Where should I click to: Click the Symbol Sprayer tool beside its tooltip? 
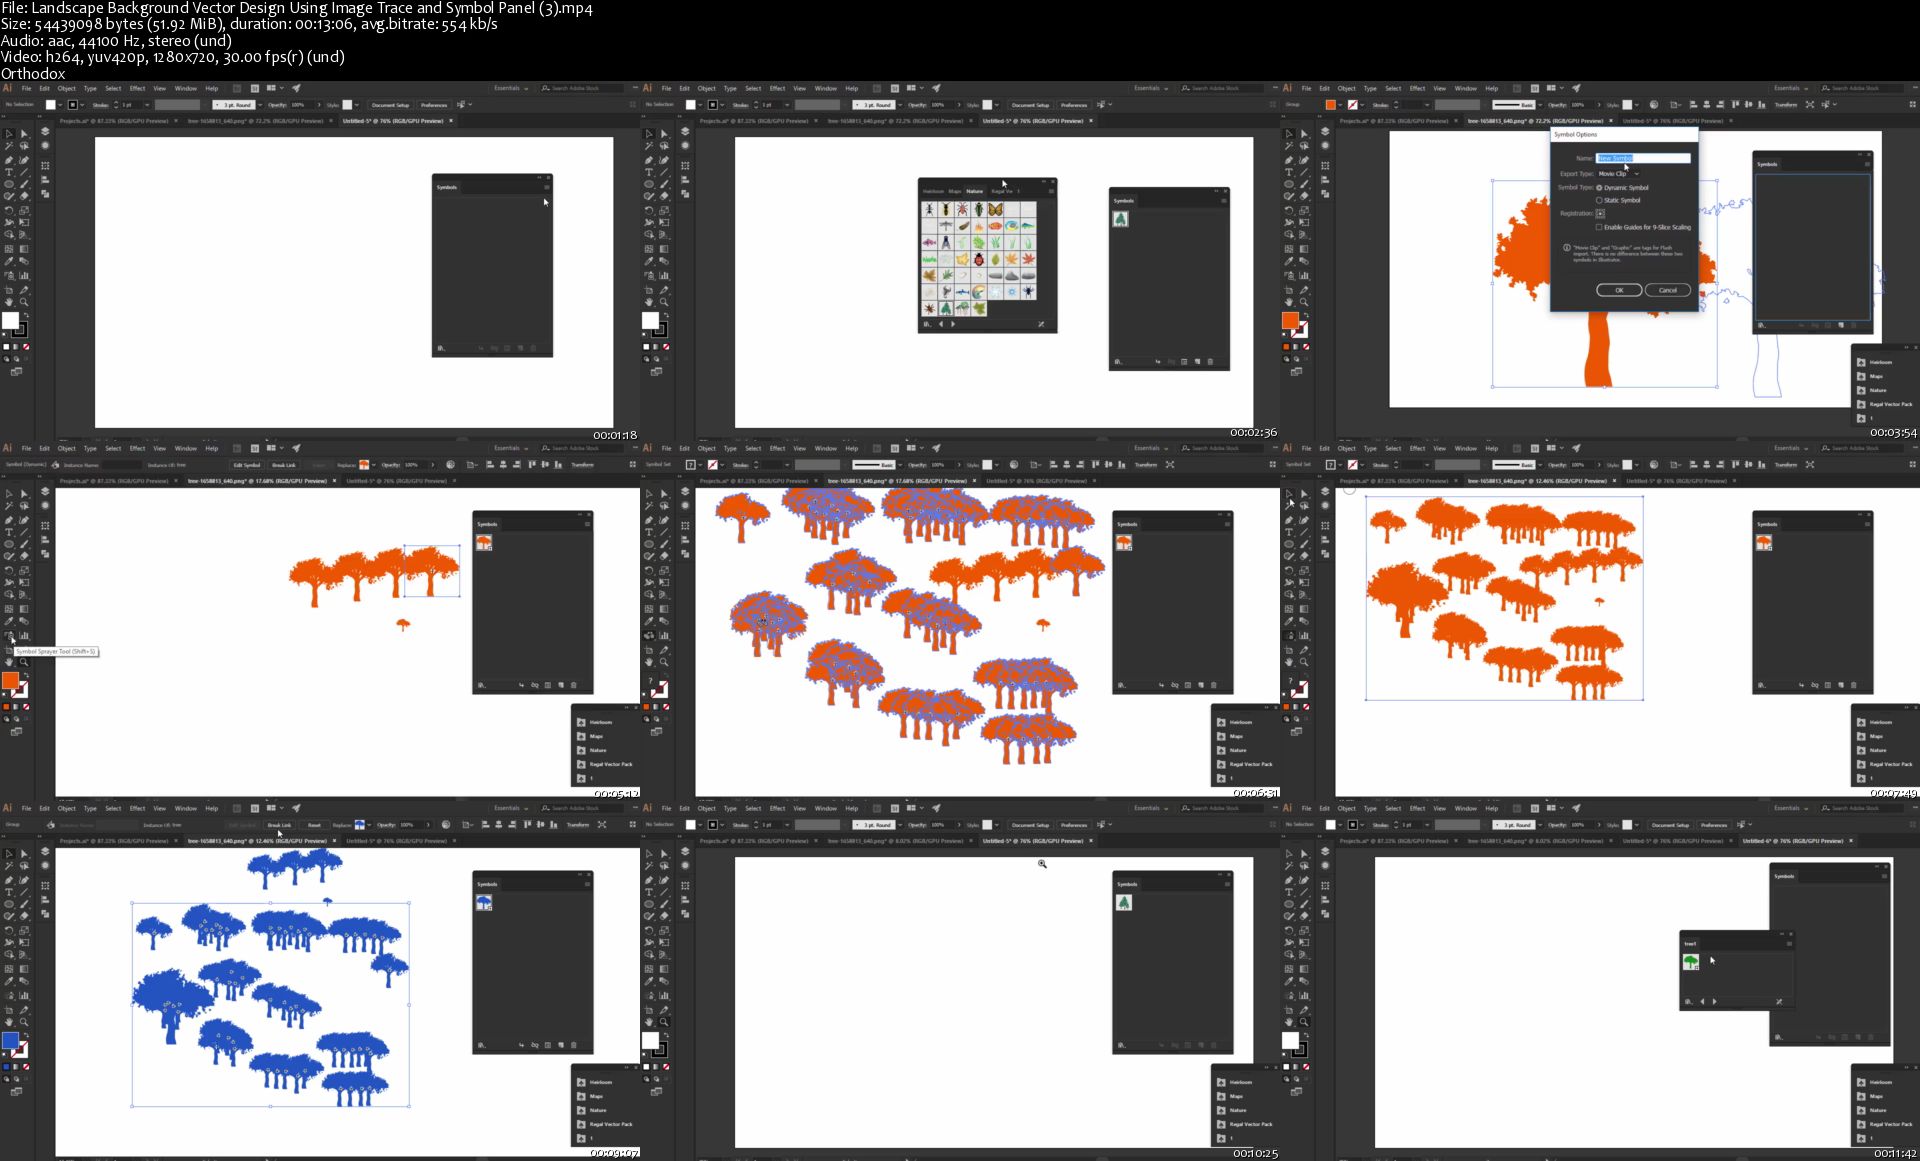click(x=9, y=636)
